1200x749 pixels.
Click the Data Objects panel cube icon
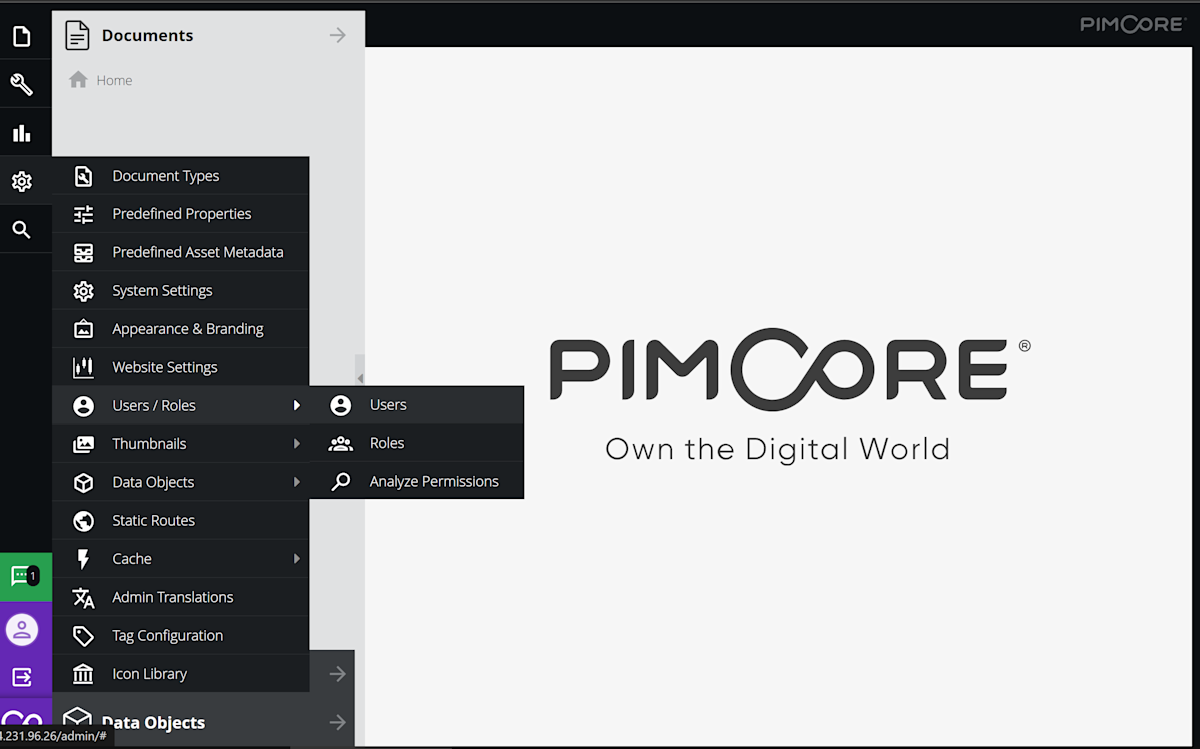click(x=77, y=720)
